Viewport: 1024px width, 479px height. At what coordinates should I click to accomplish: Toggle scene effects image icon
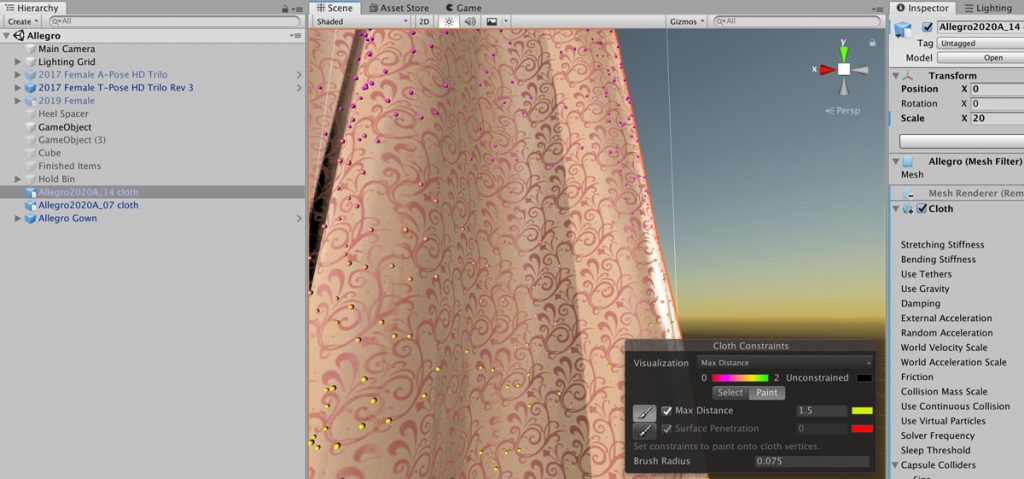[492, 22]
